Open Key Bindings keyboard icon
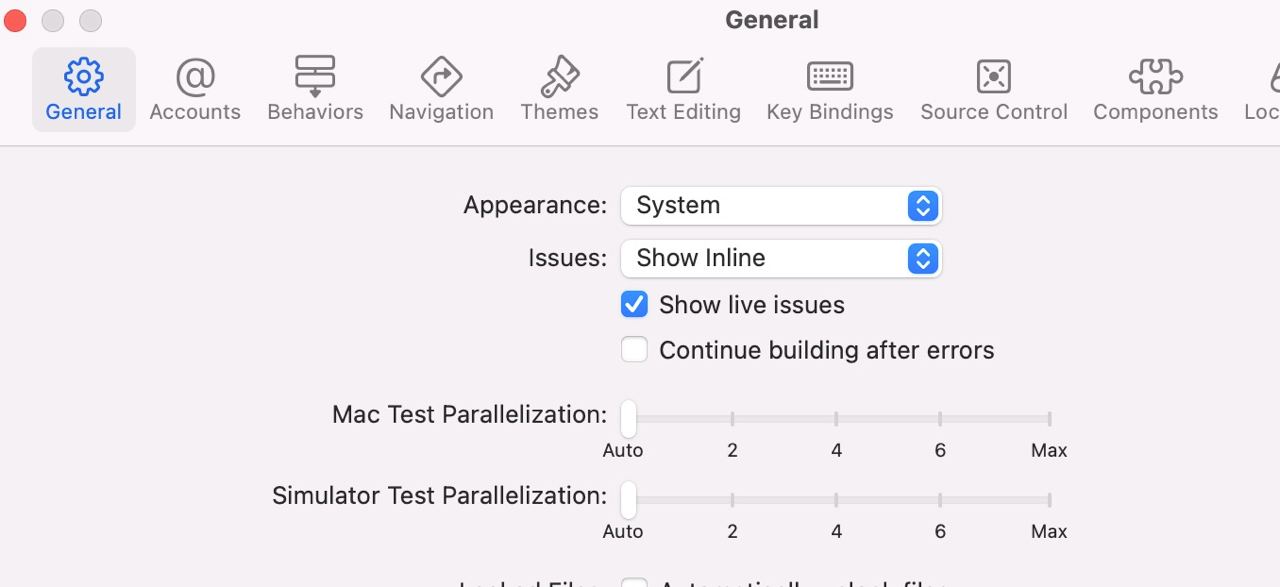The image size is (1280, 587). pos(830,77)
